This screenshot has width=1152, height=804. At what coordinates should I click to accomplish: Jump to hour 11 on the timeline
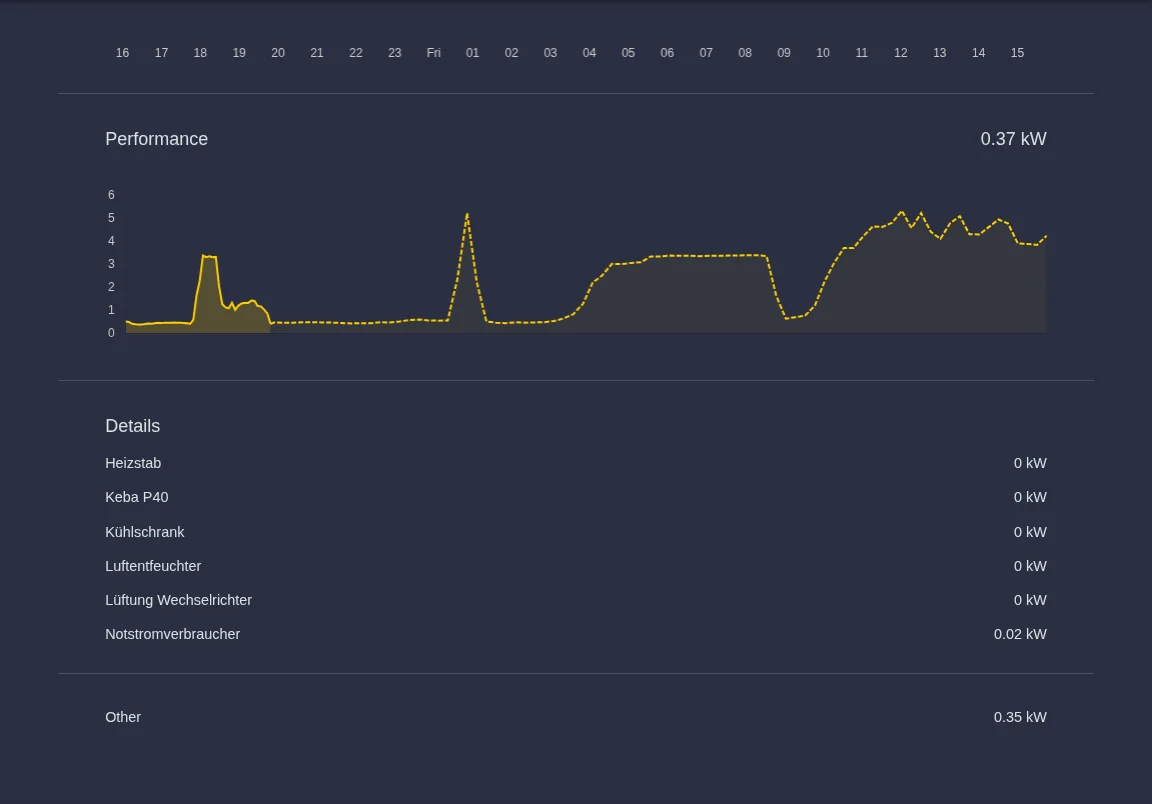(x=862, y=53)
